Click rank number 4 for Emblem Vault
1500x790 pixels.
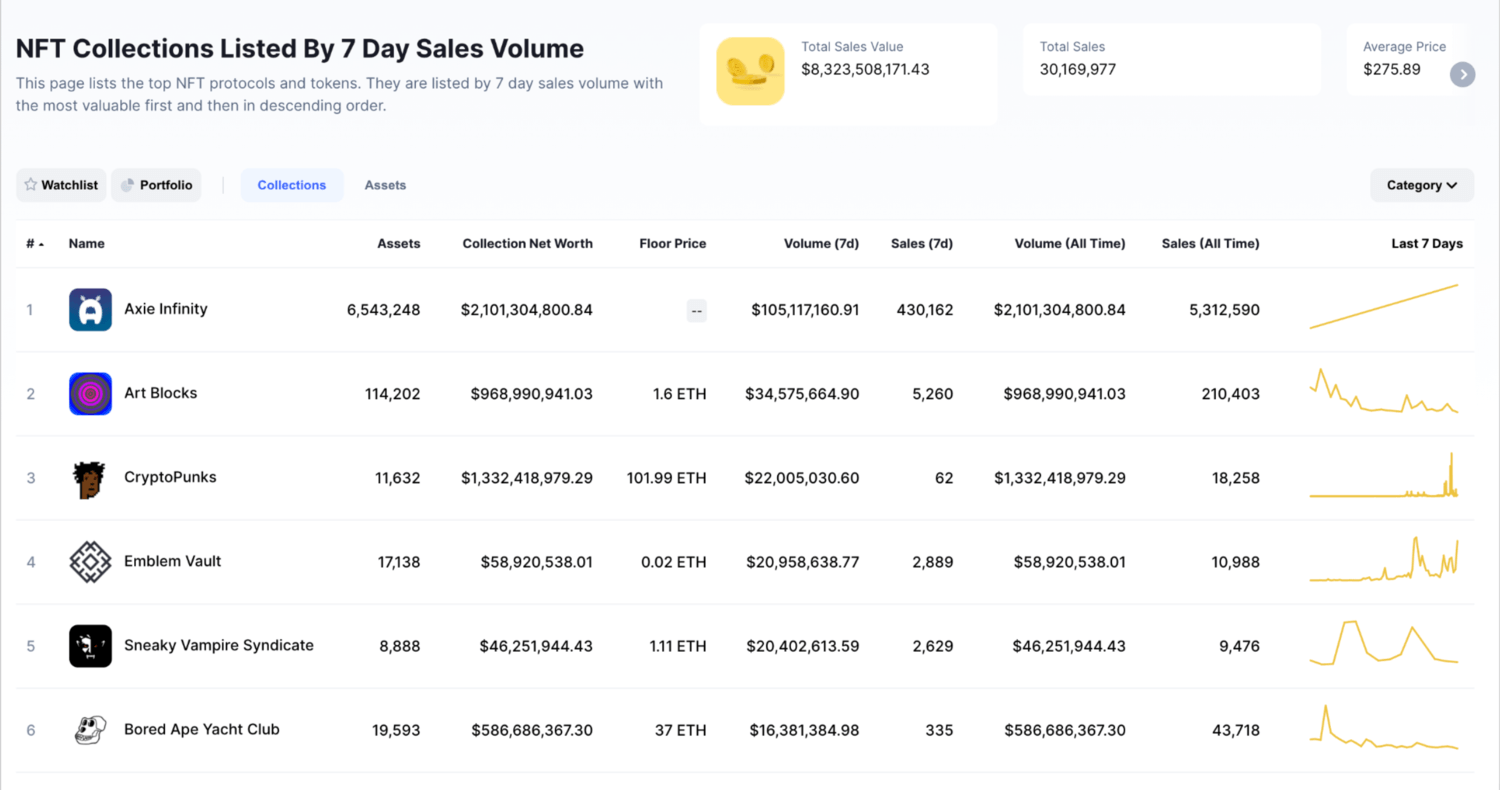(x=31, y=562)
